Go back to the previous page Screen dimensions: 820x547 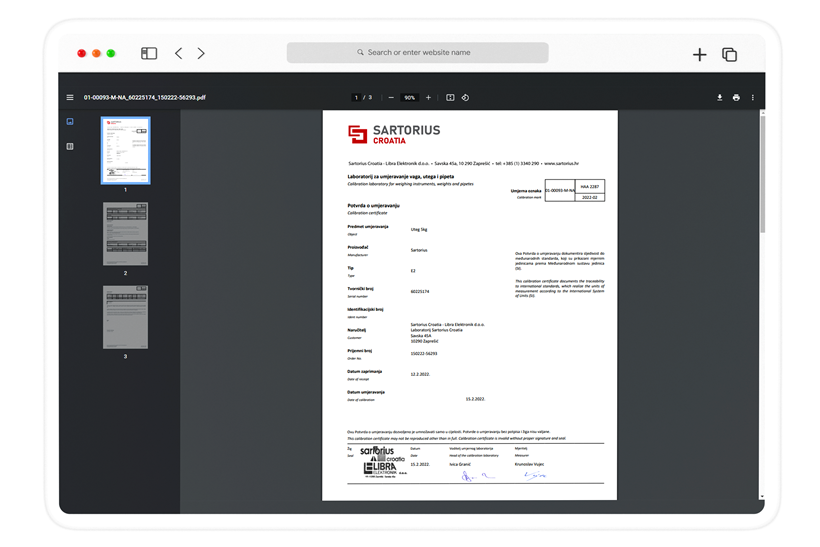[x=179, y=53]
